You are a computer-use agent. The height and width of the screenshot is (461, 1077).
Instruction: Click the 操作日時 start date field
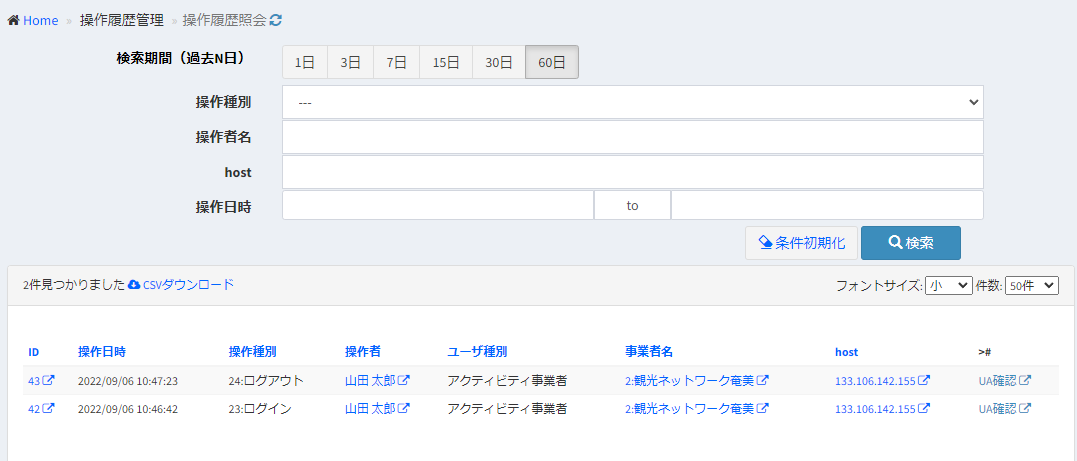438,205
